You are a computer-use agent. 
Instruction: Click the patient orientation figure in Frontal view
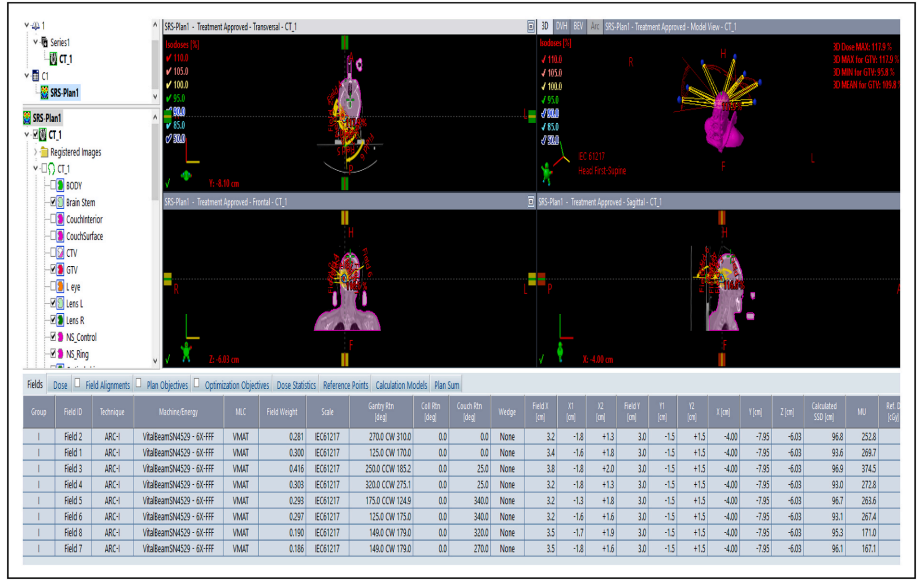184,354
